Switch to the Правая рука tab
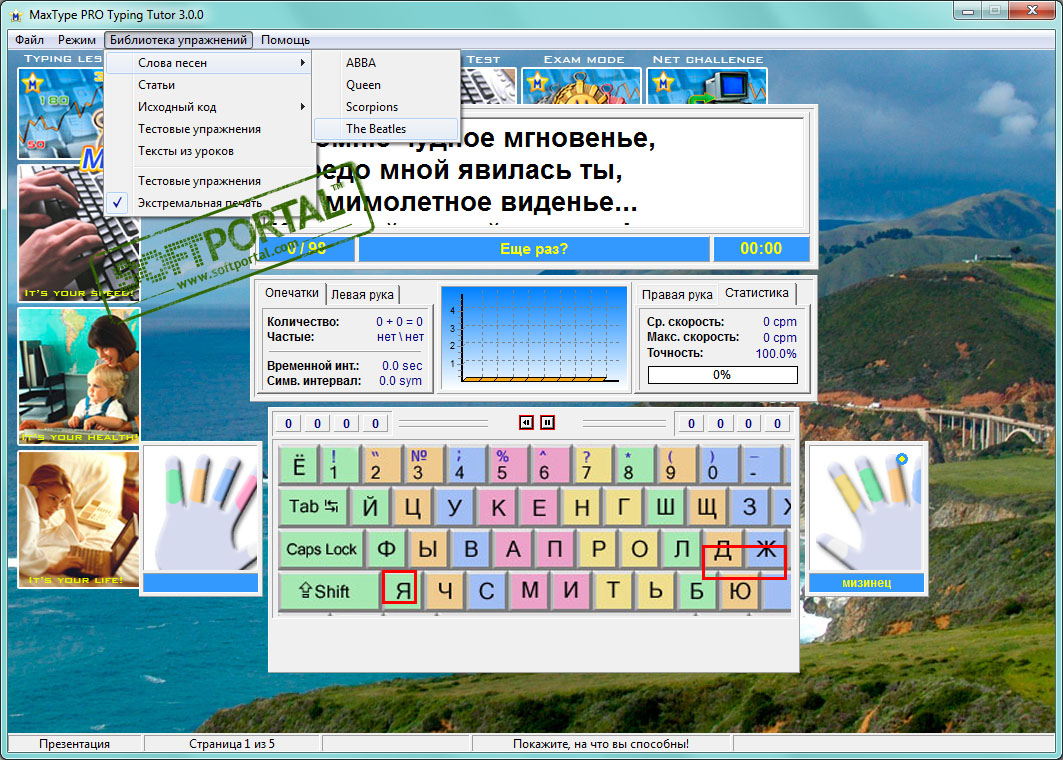1063x760 pixels. pyautogui.click(x=677, y=294)
